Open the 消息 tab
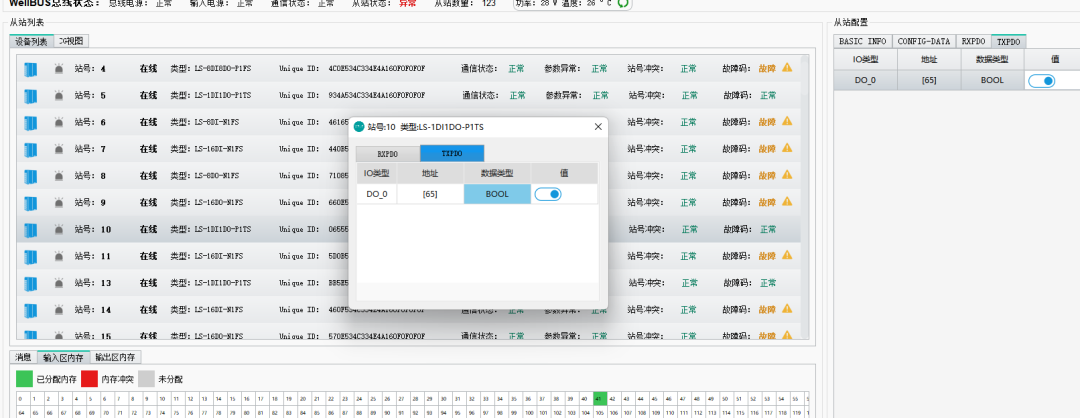Screen dimensions: 1080x418 (23, 357)
